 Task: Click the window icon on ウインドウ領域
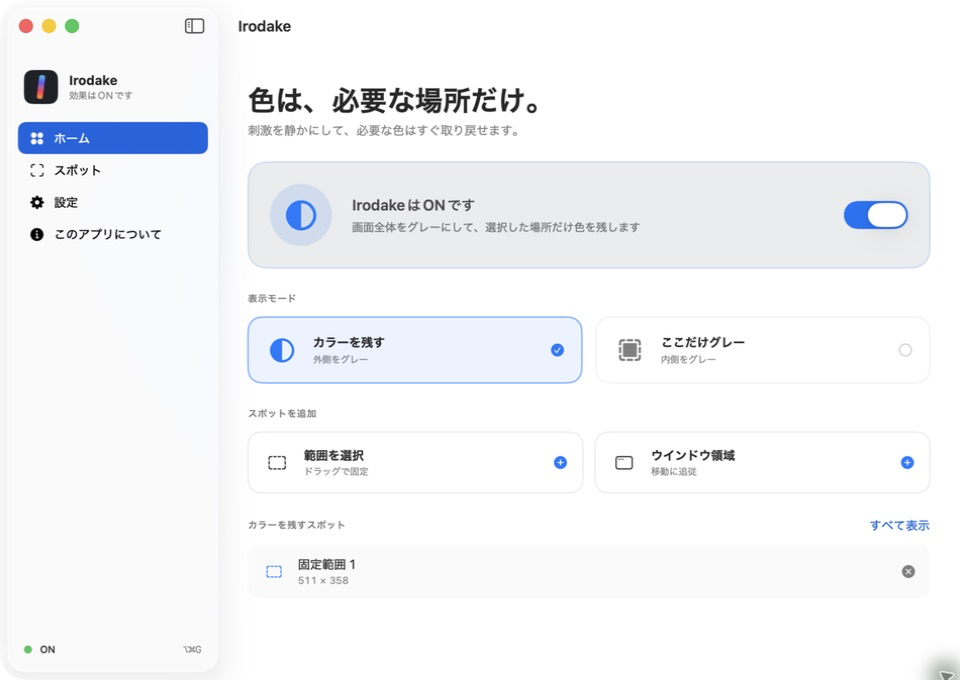(x=624, y=463)
